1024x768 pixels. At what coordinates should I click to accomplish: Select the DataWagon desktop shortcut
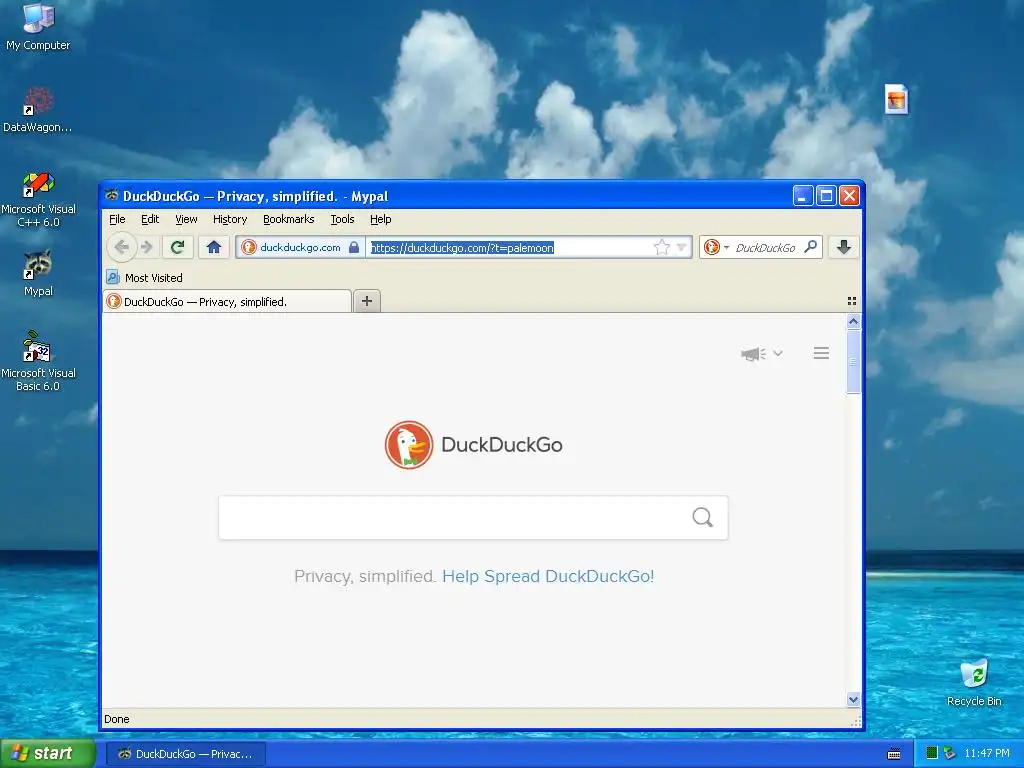pos(38,109)
